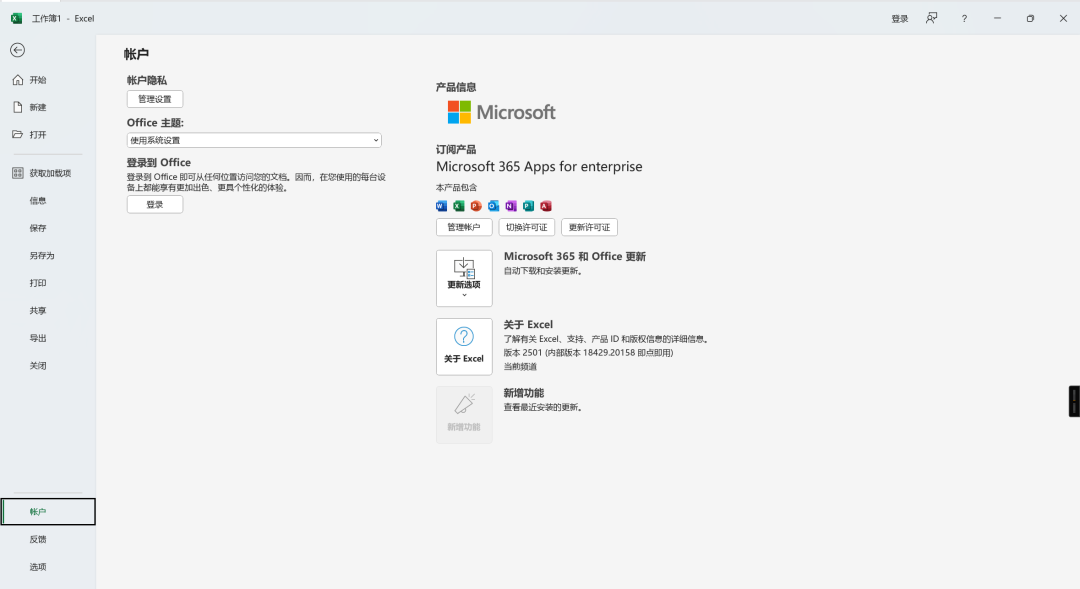Expand the Office 主题 dropdown
Image resolution: width=1080 pixels, height=589 pixels.
pyautogui.click(x=254, y=141)
